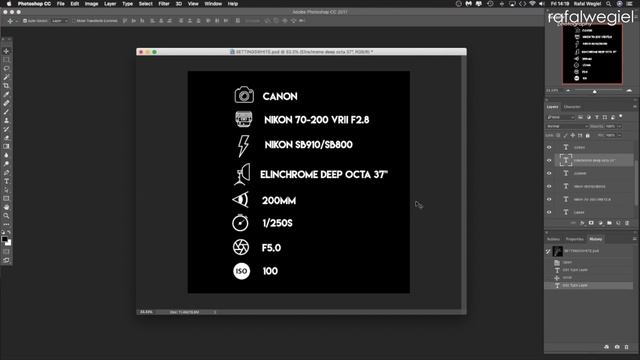Screen dimensions: 640x360
Task: Create a new layer icon
Action: point(618,223)
